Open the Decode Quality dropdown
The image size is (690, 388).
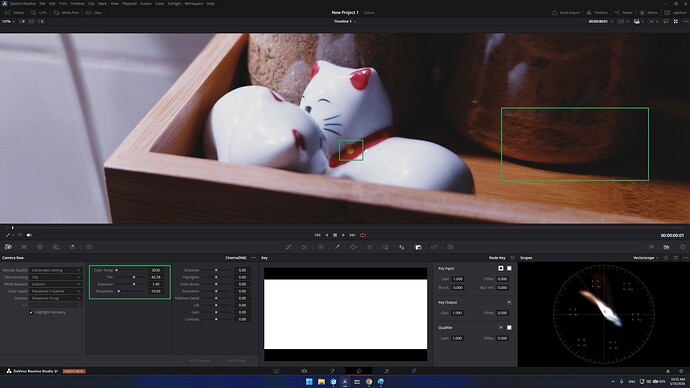pyautogui.click(x=56, y=270)
